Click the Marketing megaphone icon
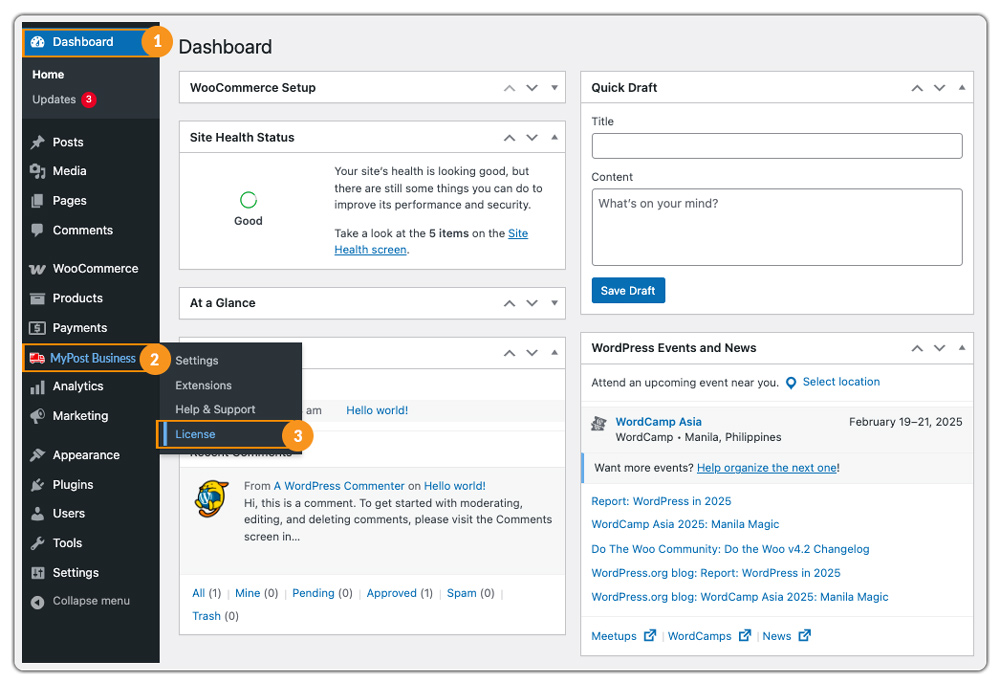This screenshot has width=1000, height=683. pyautogui.click(x=38, y=416)
